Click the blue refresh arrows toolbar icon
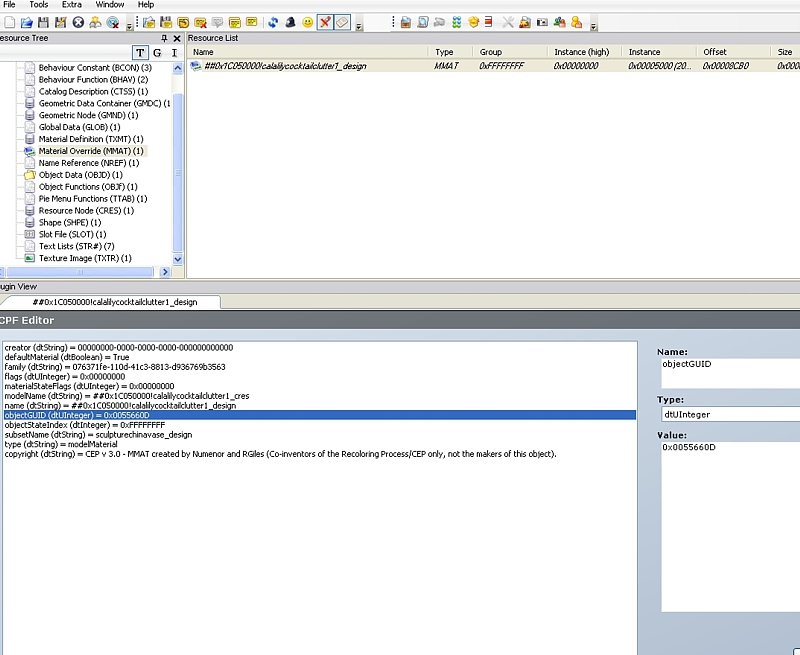This screenshot has width=800, height=655. point(273,22)
